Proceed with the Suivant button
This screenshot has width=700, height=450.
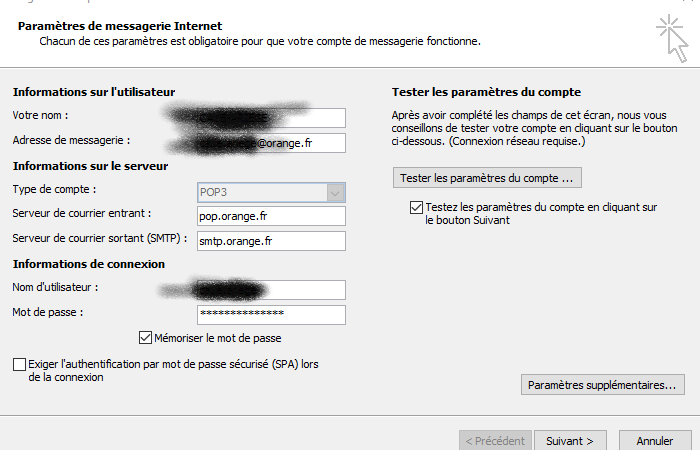coord(570,440)
